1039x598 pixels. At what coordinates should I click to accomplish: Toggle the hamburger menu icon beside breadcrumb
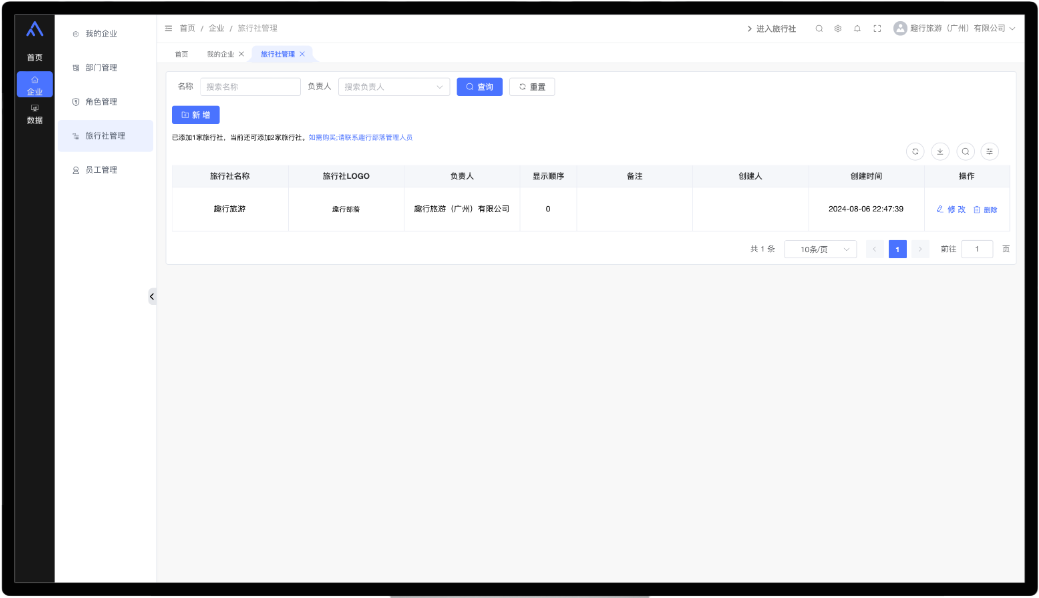[x=168, y=28]
